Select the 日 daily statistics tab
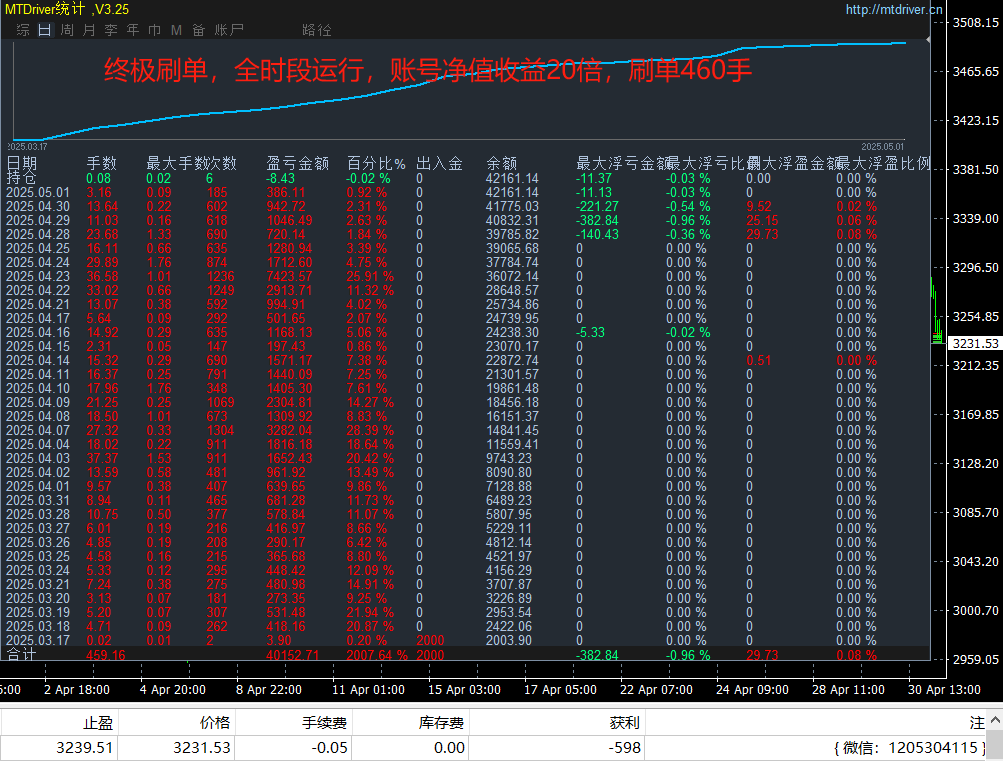The height and width of the screenshot is (761, 1003). 45,30
